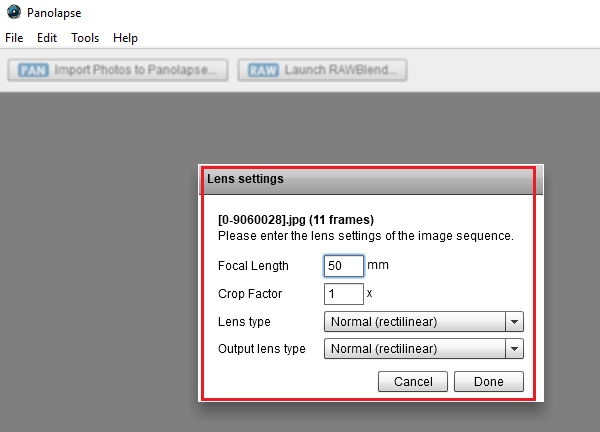Image resolution: width=600 pixels, height=432 pixels.
Task: Open the File menu
Action: 14,38
